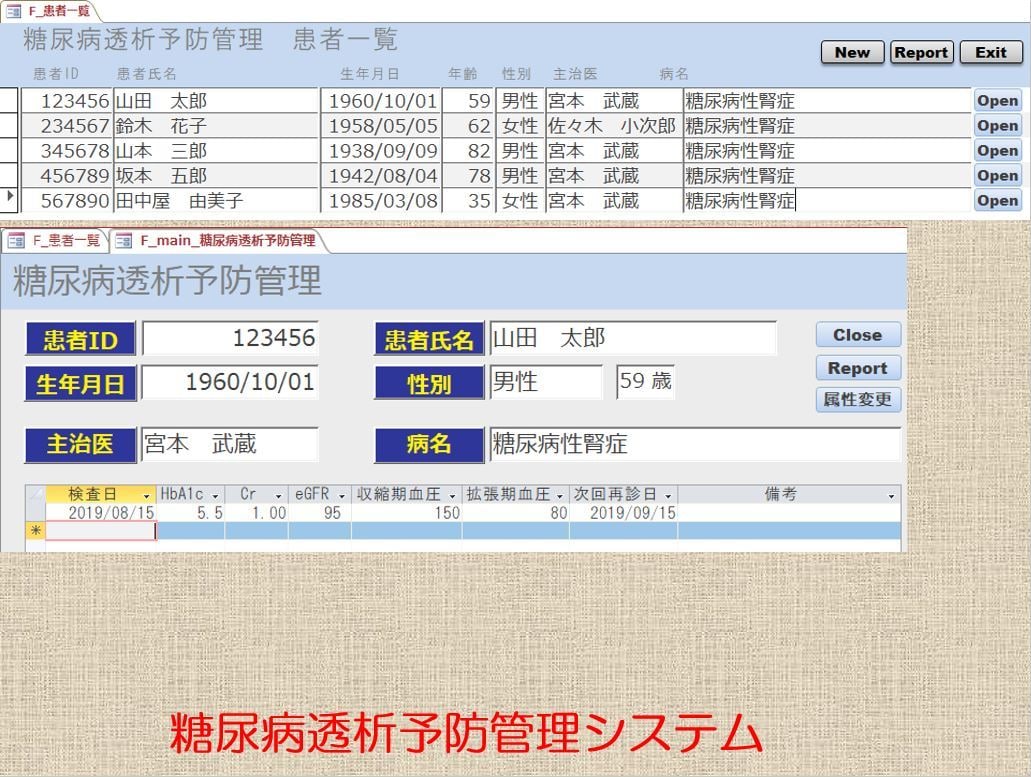Click the new-record asterisk row selector
Viewport: 1031px width, 777px height.
[36, 530]
